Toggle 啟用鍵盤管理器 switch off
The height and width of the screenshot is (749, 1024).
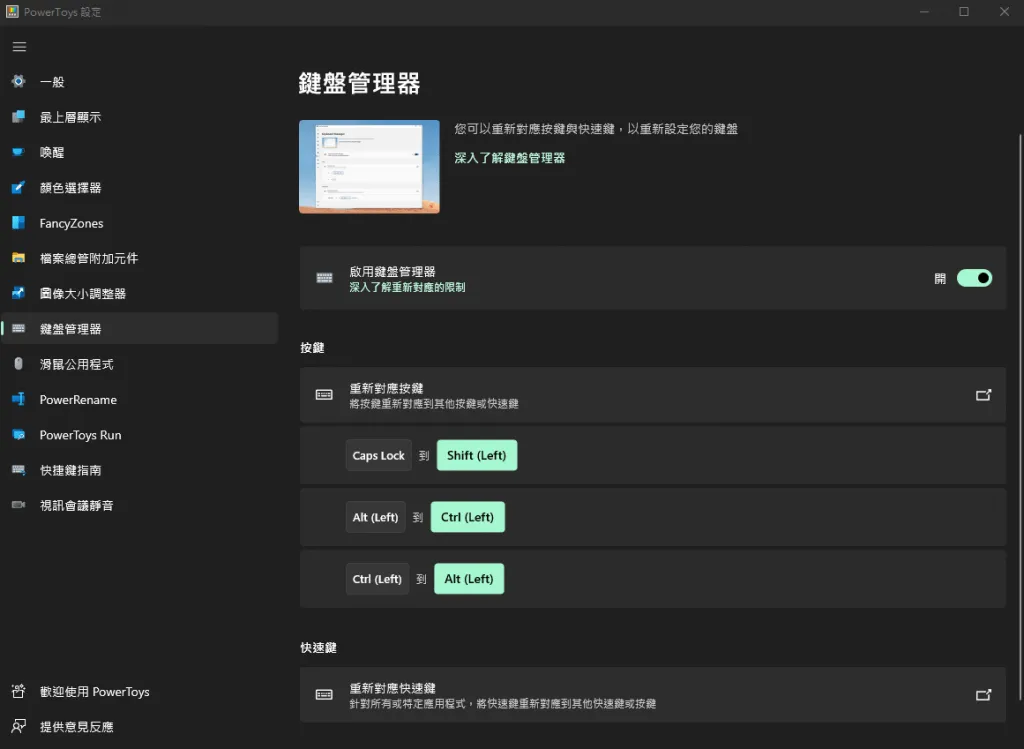point(974,278)
